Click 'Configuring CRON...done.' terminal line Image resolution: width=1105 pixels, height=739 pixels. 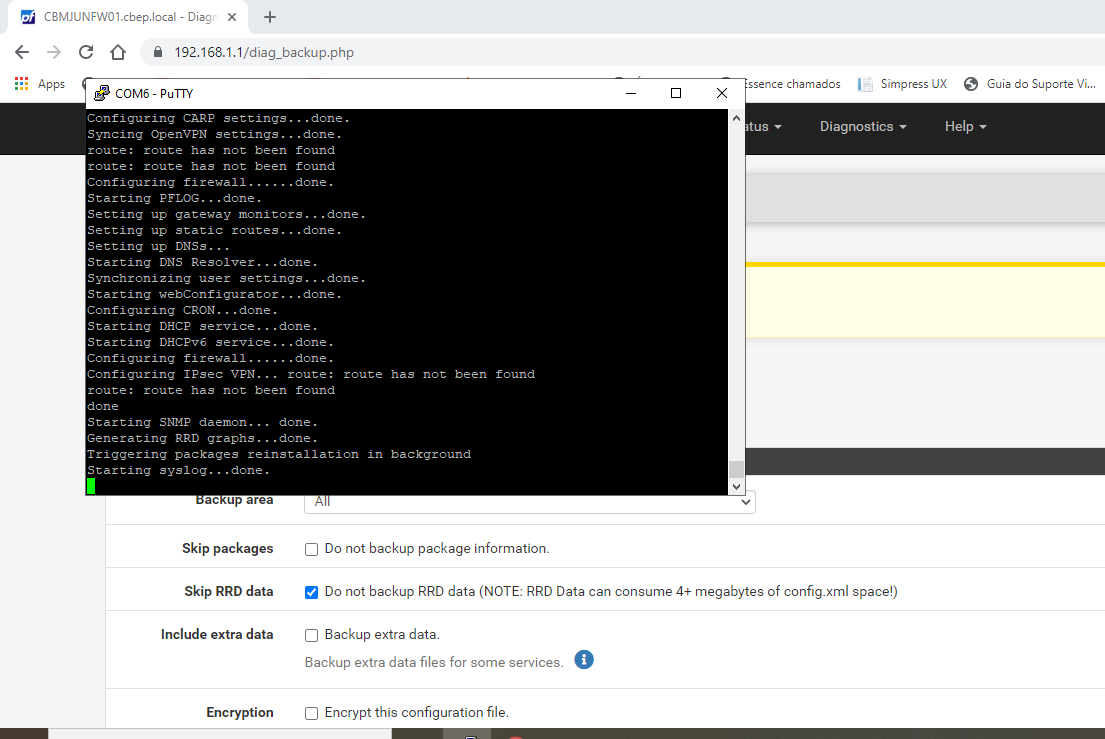pos(183,310)
